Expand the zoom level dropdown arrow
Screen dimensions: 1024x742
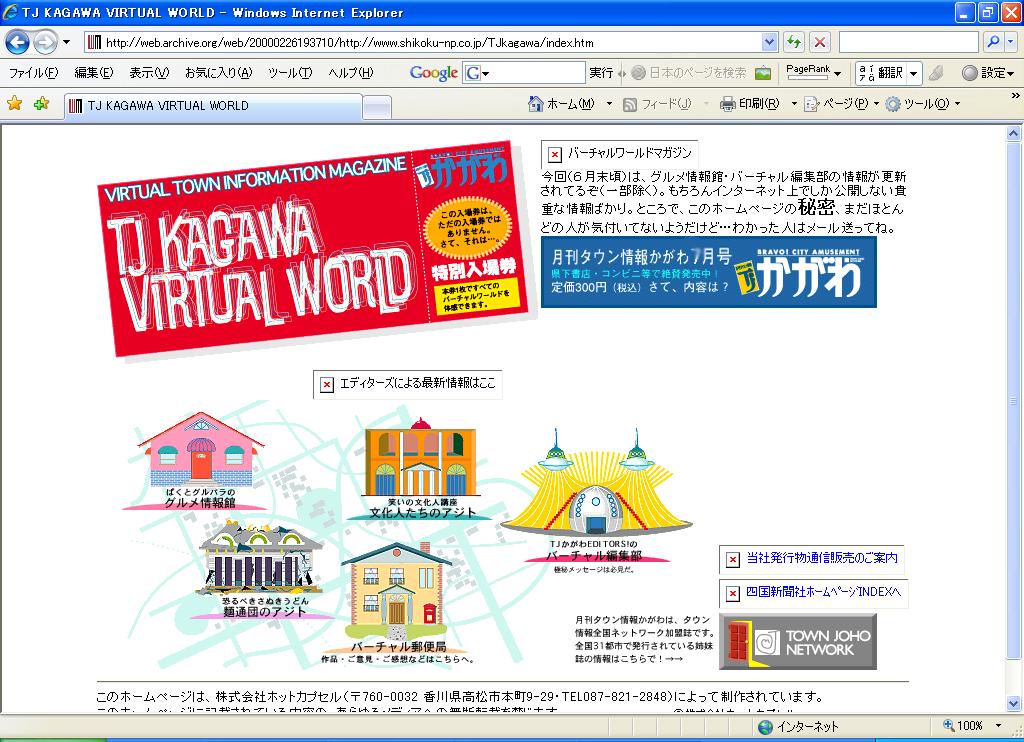click(998, 726)
